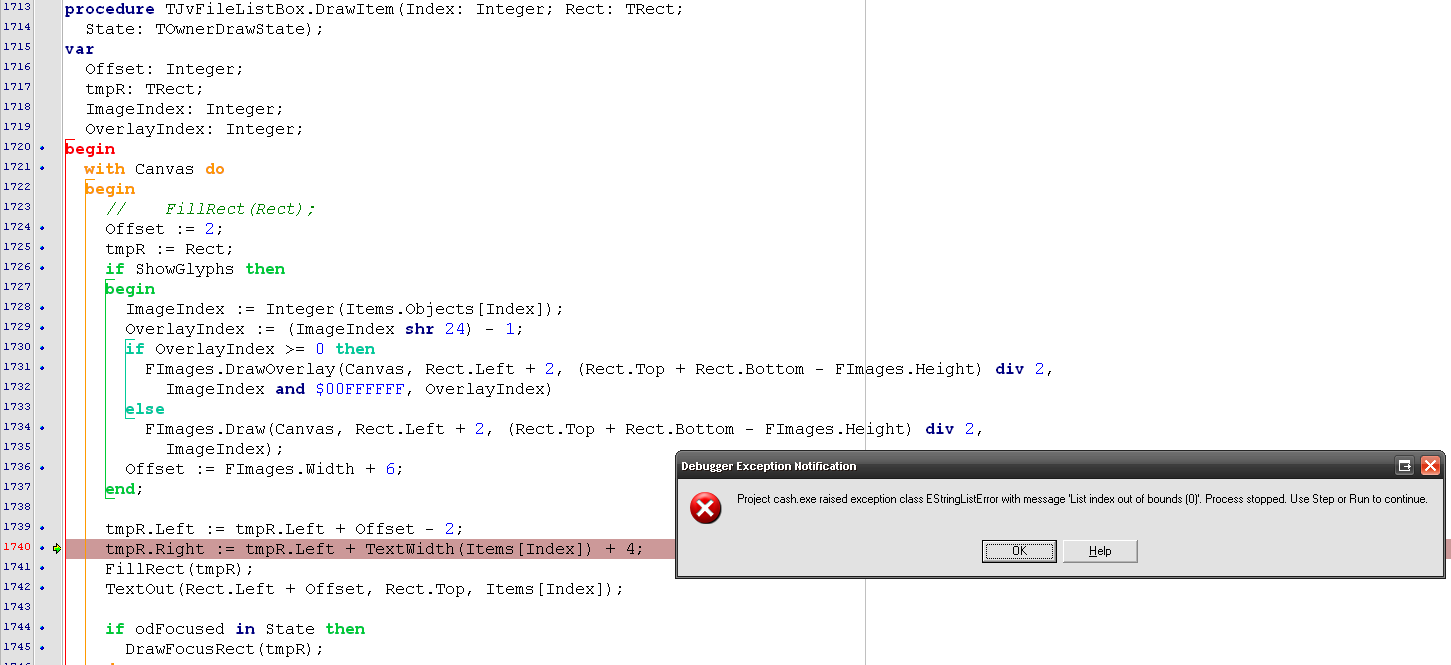Image resolution: width=1451 pixels, height=665 pixels.
Task: Set a breakpoint via line 1728 gutter dot
Action: 42,308
